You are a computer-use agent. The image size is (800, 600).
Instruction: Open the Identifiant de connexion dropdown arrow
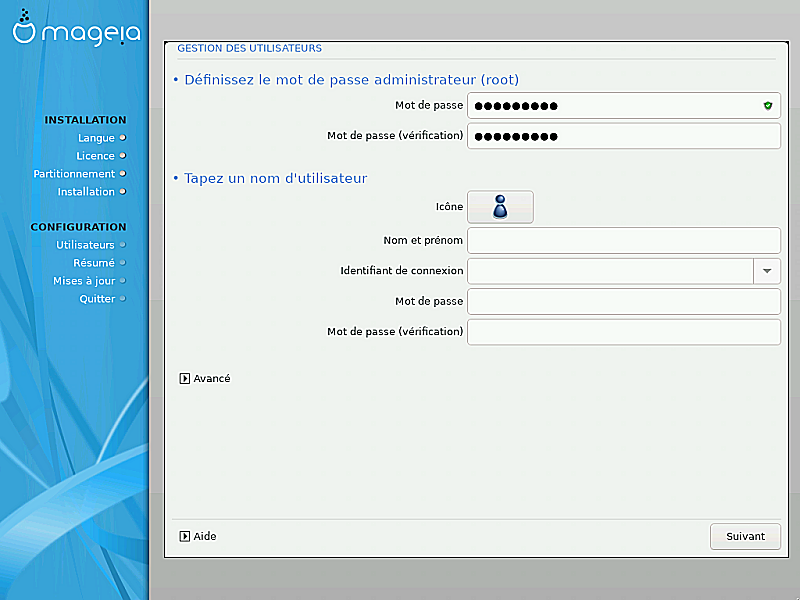[x=766, y=271]
